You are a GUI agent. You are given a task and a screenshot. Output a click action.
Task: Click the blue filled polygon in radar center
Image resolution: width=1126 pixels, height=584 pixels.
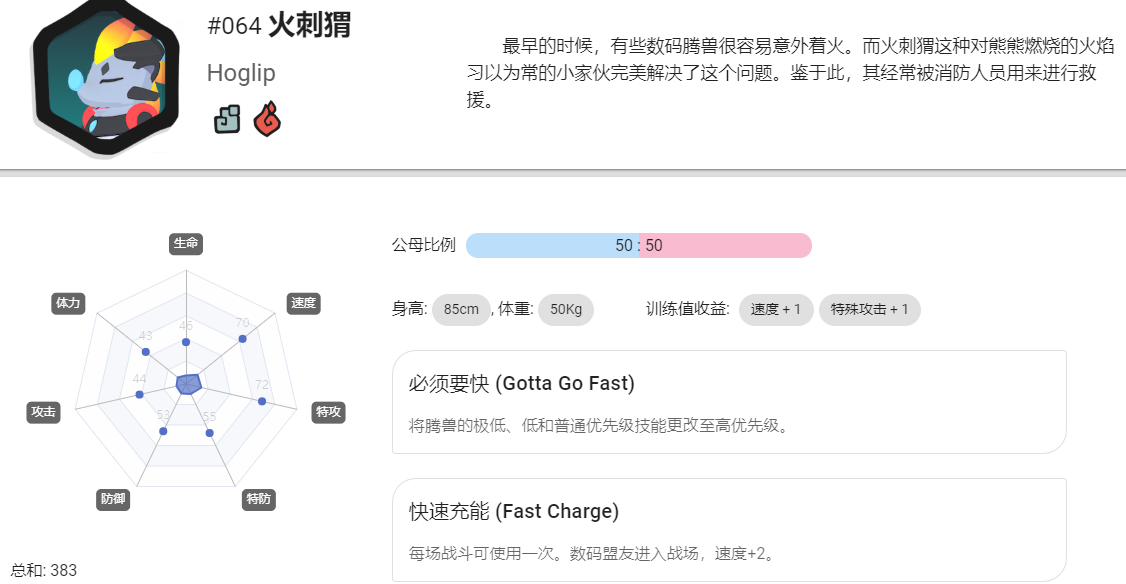(188, 384)
